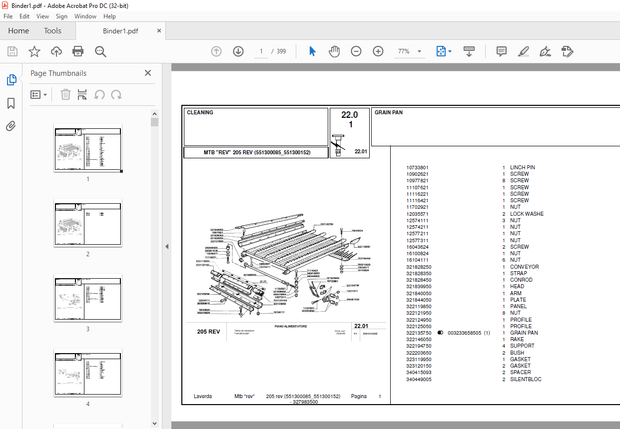
Task: Go to the next page arrow
Action: click(x=238, y=51)
